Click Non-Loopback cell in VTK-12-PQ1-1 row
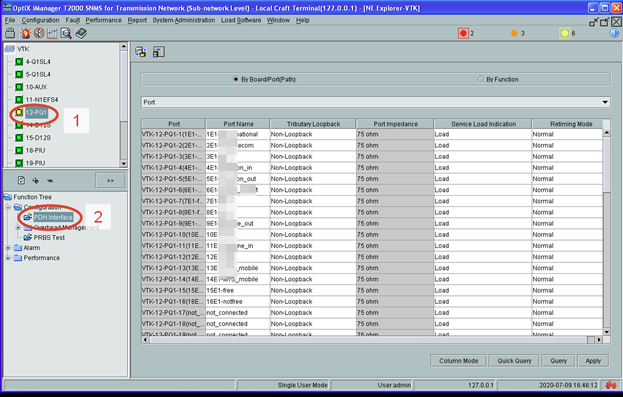Image resolution: width=623 pixels, height=397 pixels. pos(313,134)
